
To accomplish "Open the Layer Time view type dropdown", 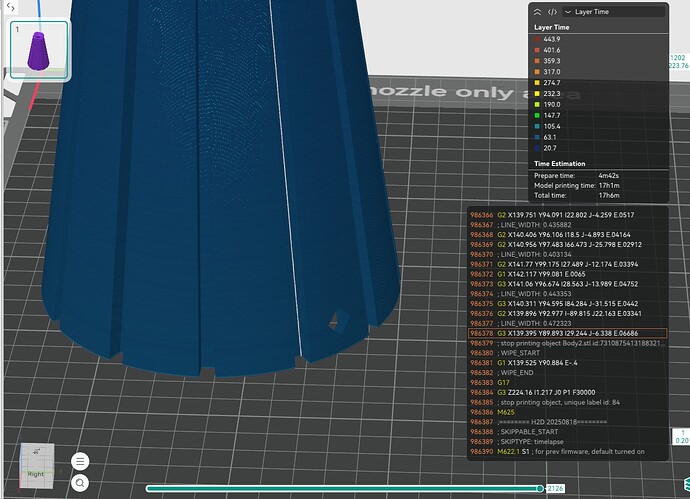I will pos(613,12).
